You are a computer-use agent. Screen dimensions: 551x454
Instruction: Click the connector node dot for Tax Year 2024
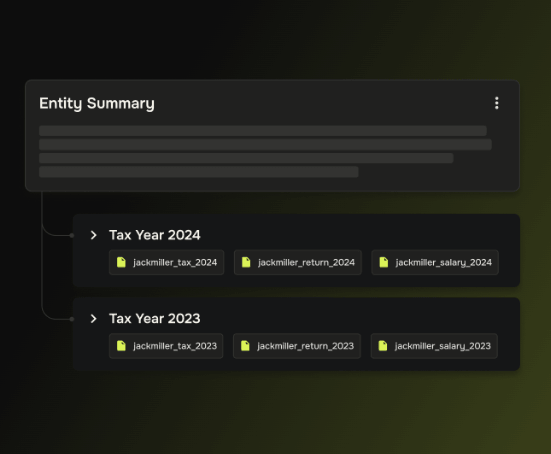coord(72,235)
